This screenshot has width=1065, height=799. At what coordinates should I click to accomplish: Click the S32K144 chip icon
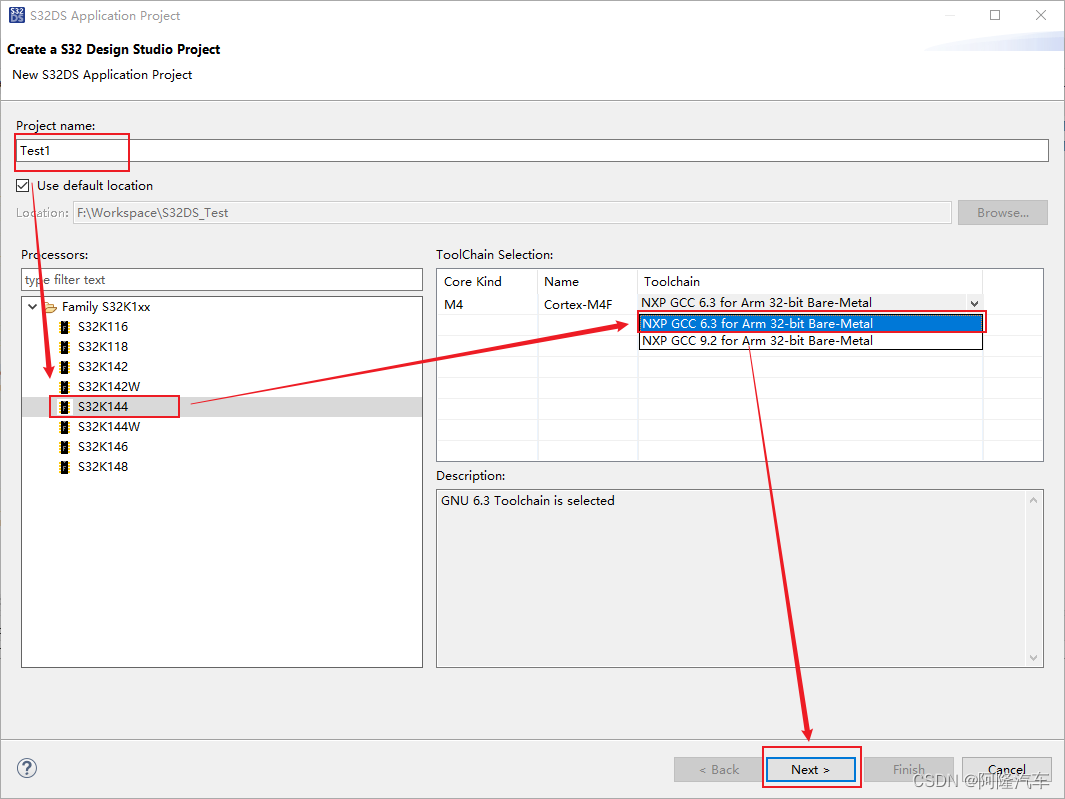[x=65, y=407]
